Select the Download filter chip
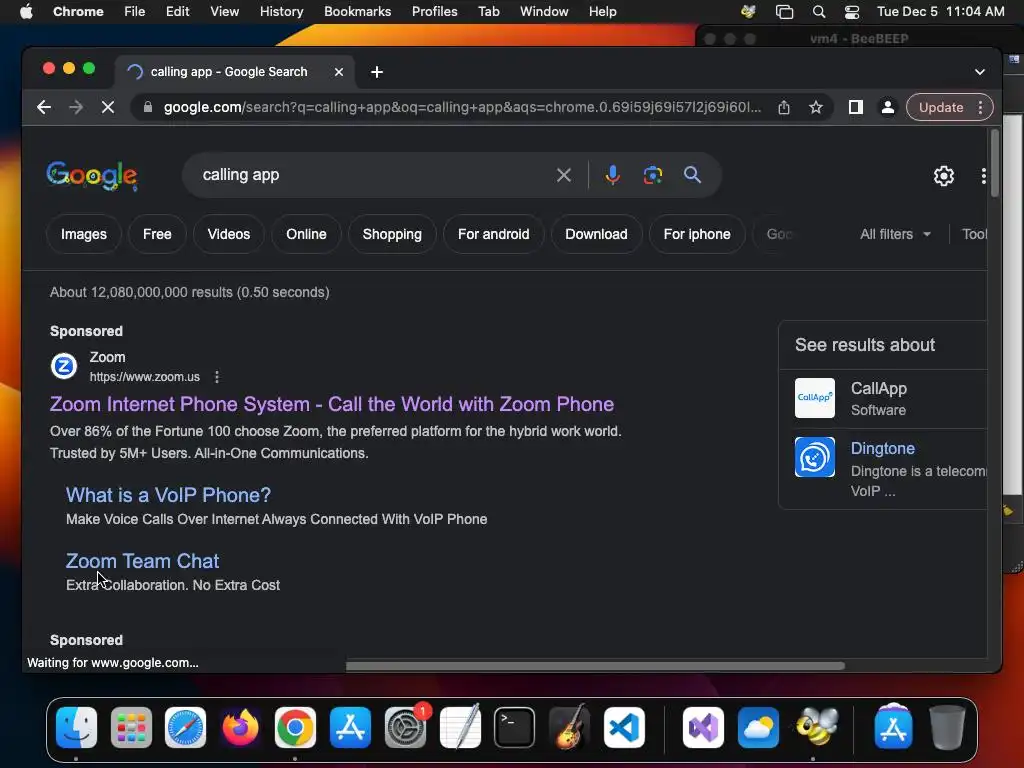 pos(596,234)
